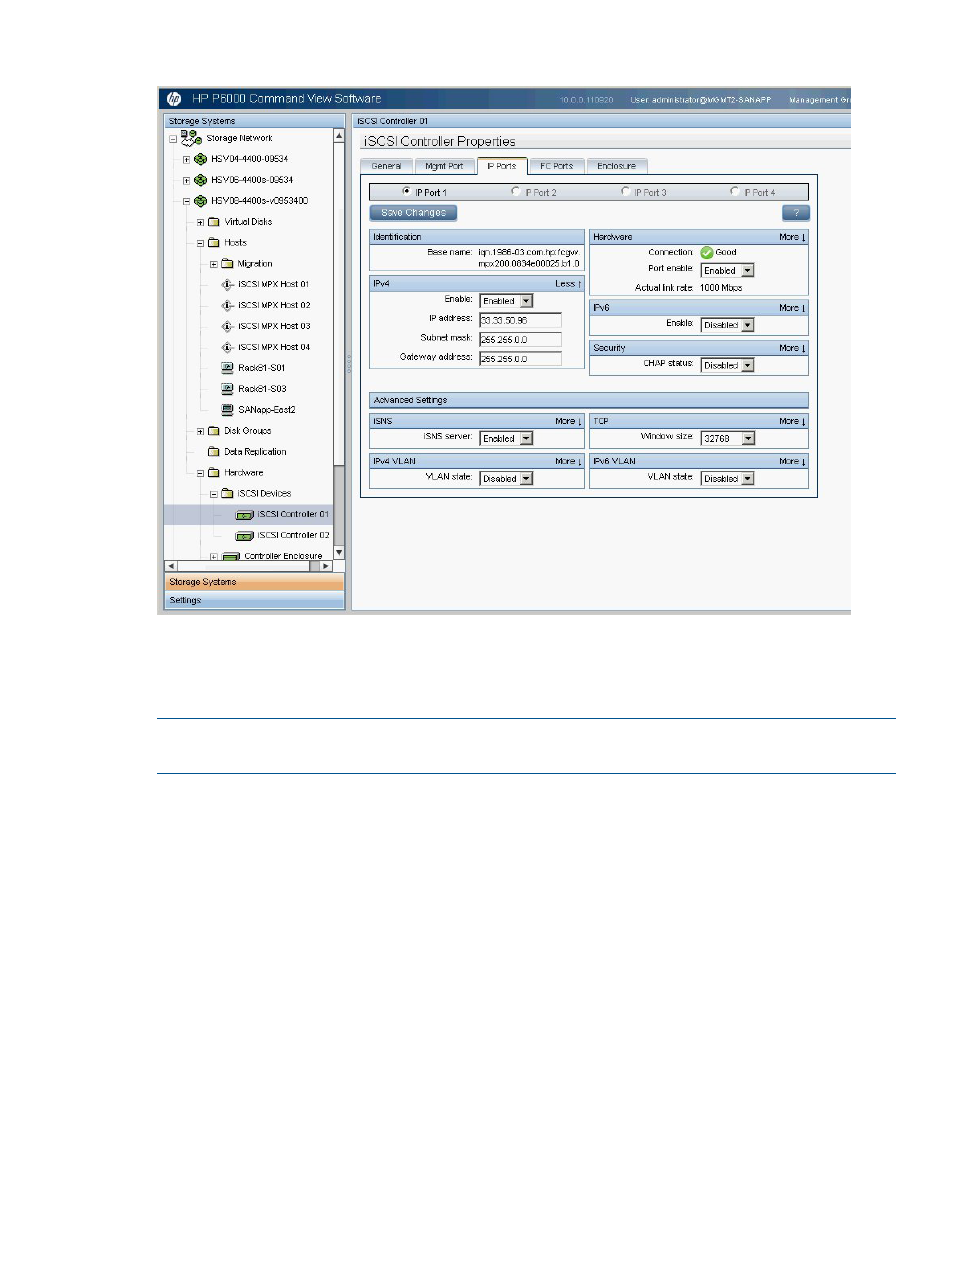Image resolution: width=954 pixels, height=1270 pixels.
Task: Click the Data Replication folder icon
Action: coord(213,452)
